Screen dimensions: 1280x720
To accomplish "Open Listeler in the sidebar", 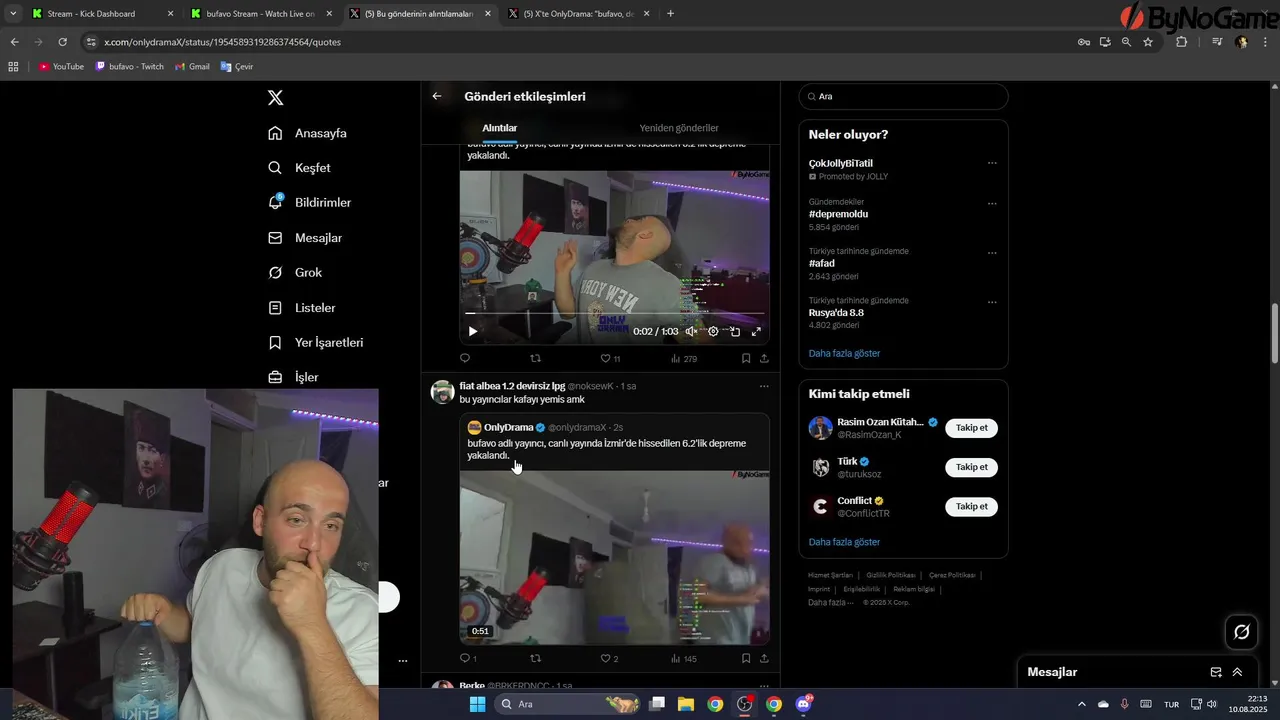I will tap(302, 308).
